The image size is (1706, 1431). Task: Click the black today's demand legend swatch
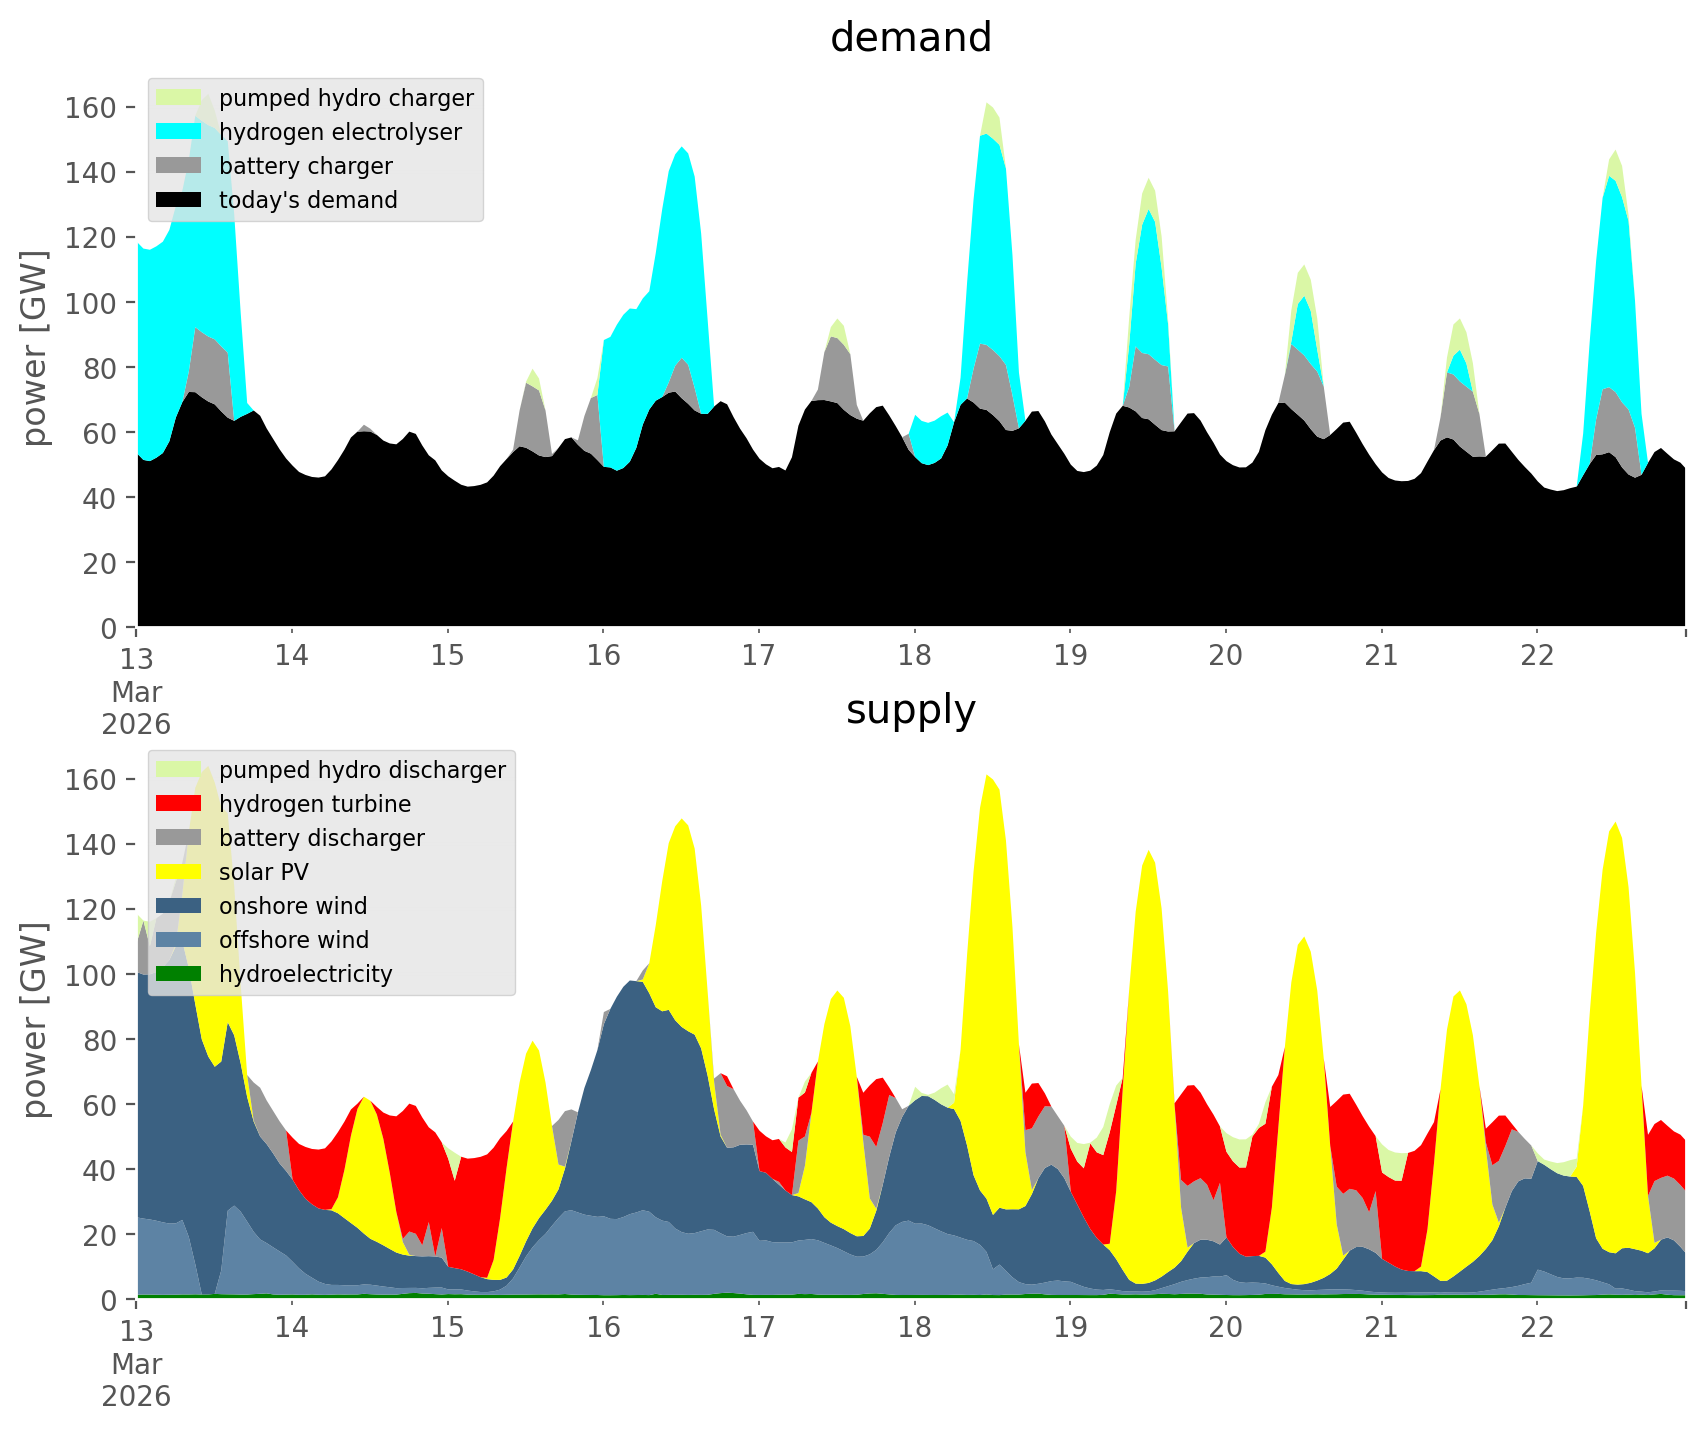pyautogui.click(x=179, y=200)
